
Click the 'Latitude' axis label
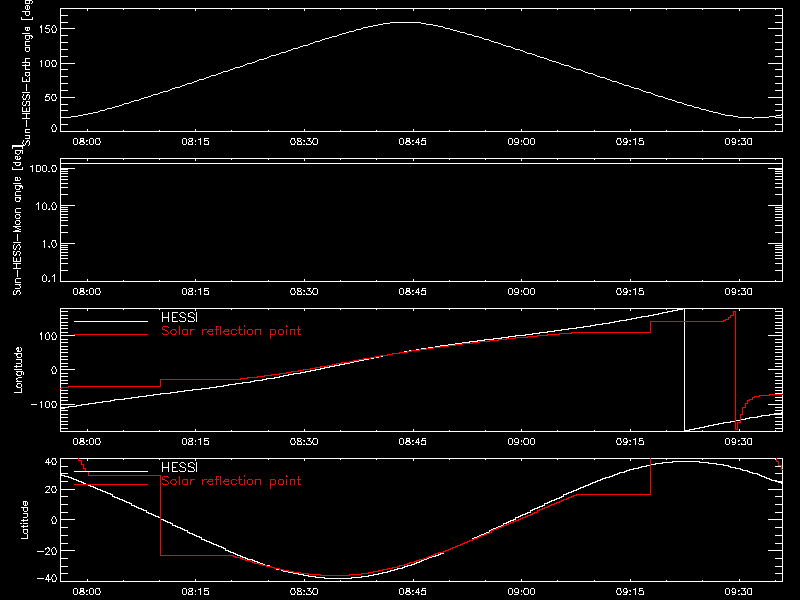pos(24,520)
